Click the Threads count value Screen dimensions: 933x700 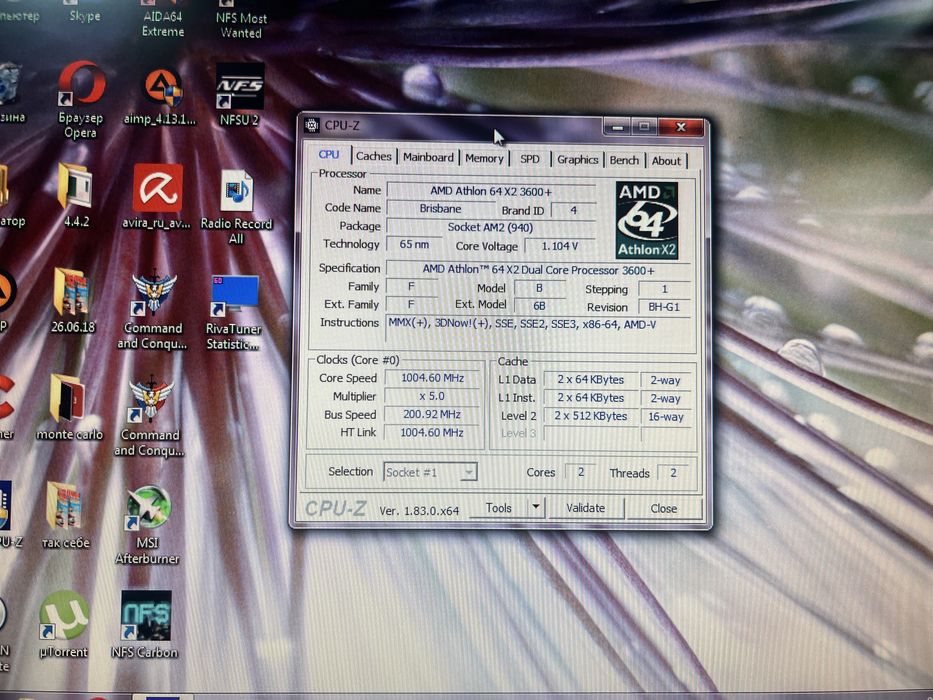pyautogui.click(x=673, y=473)
